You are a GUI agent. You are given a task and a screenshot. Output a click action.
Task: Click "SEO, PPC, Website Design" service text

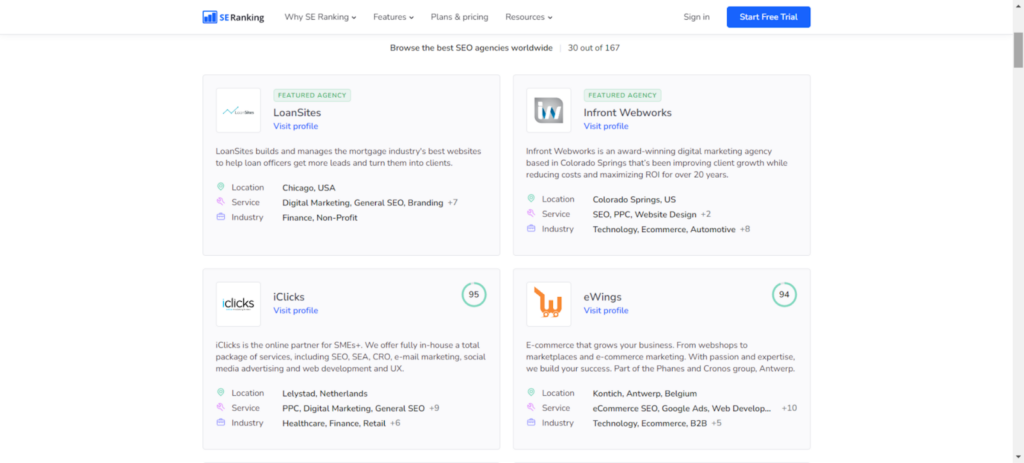coord(645,214)
